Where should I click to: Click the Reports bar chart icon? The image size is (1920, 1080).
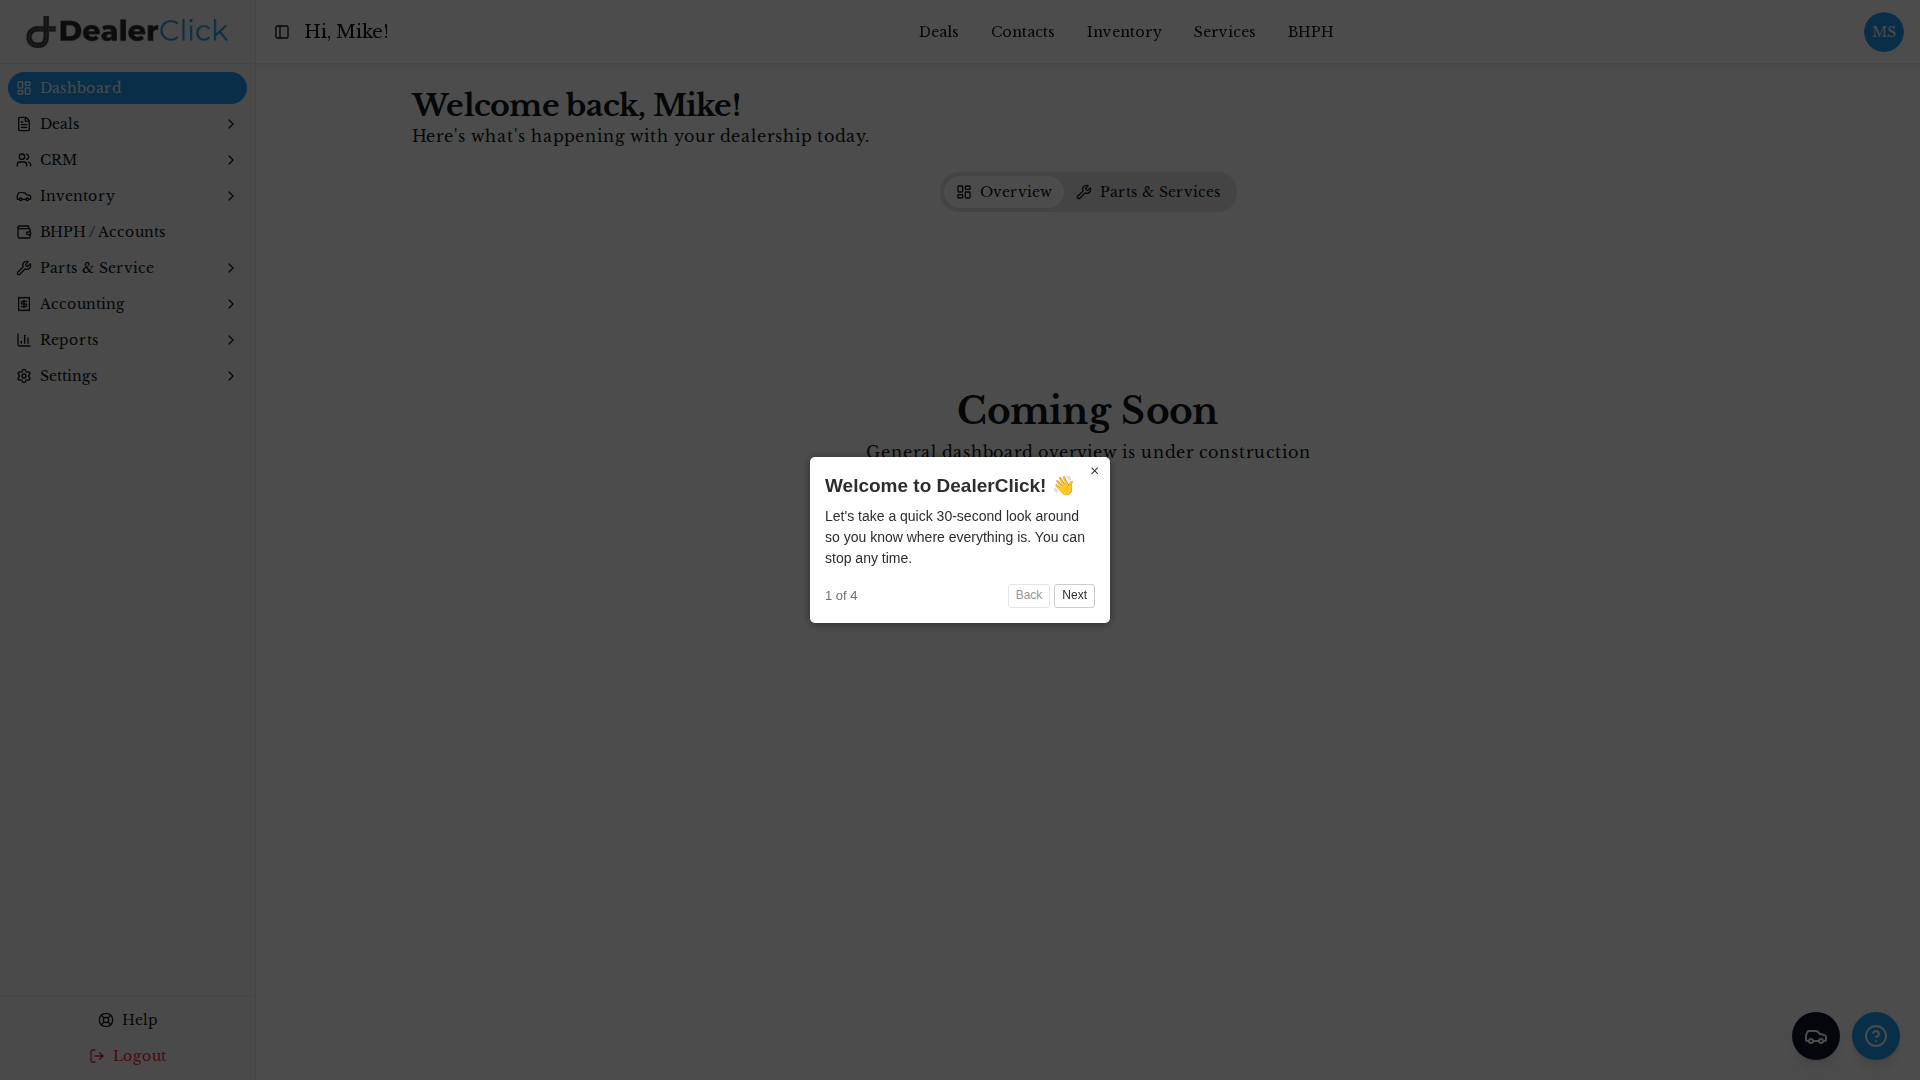24,340
